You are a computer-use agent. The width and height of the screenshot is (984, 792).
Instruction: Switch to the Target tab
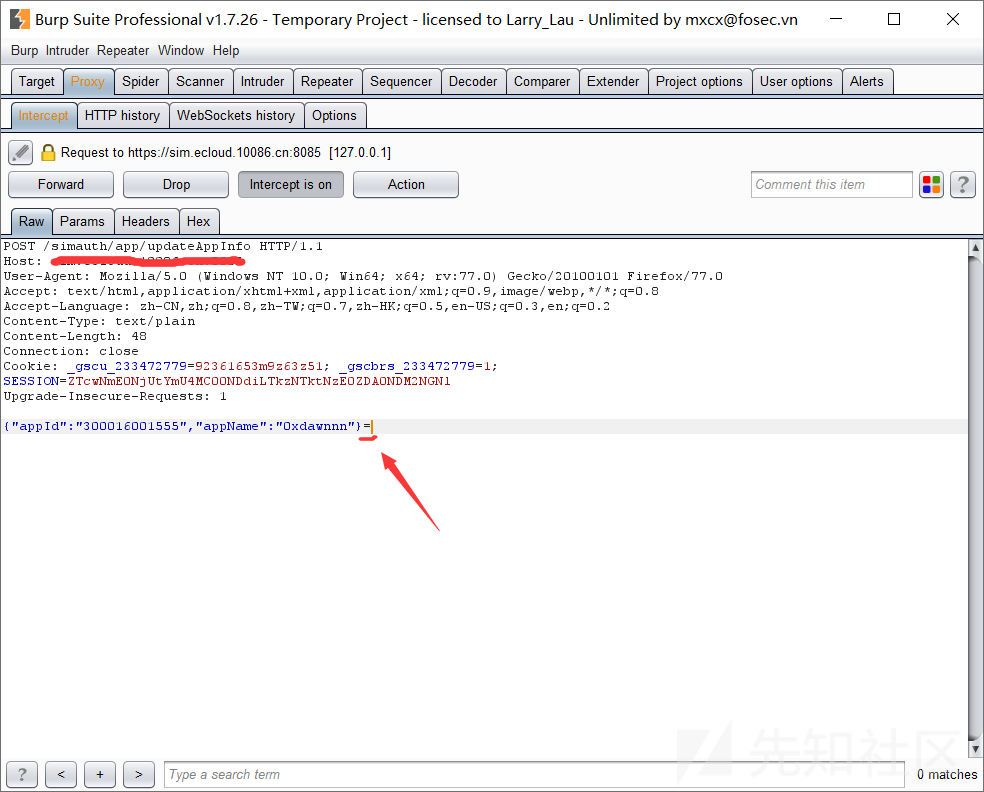(x=37, y=82)
